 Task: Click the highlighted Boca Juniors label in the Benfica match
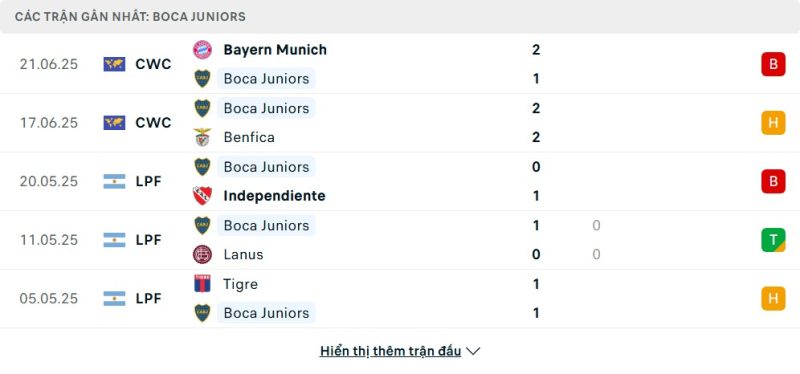266,108
